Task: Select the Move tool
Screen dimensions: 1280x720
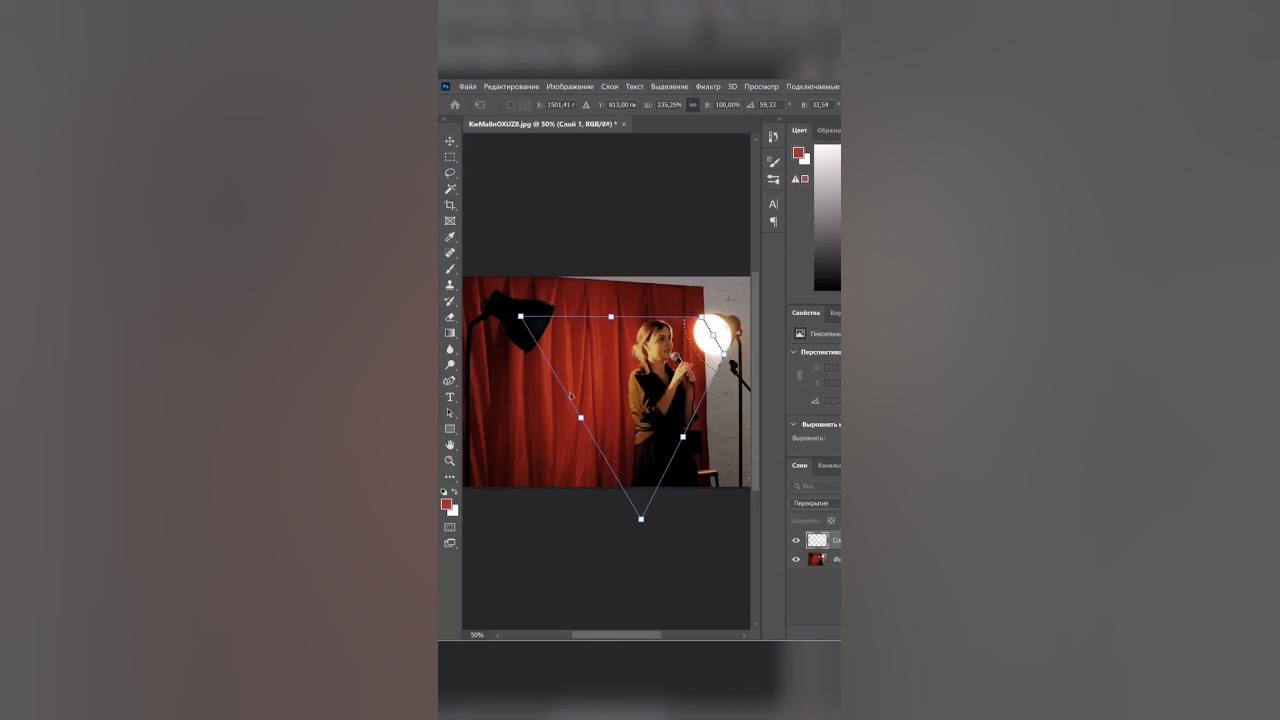Action: [x=450, y=141]
